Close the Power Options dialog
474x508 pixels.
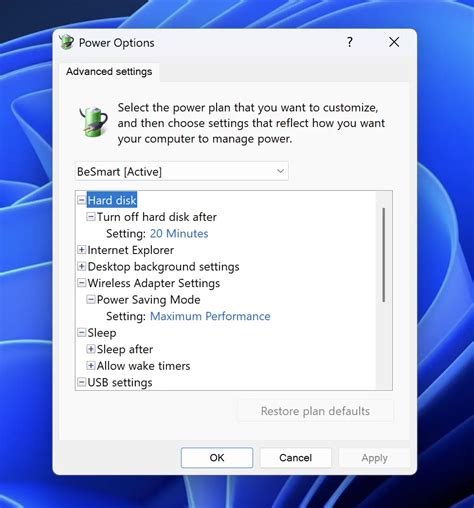tap(394, 42)
